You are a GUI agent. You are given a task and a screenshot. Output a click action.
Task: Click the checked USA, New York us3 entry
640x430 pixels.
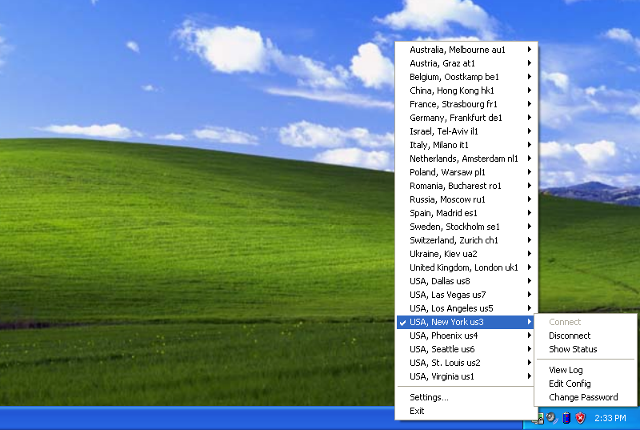(x=466, y=322)
